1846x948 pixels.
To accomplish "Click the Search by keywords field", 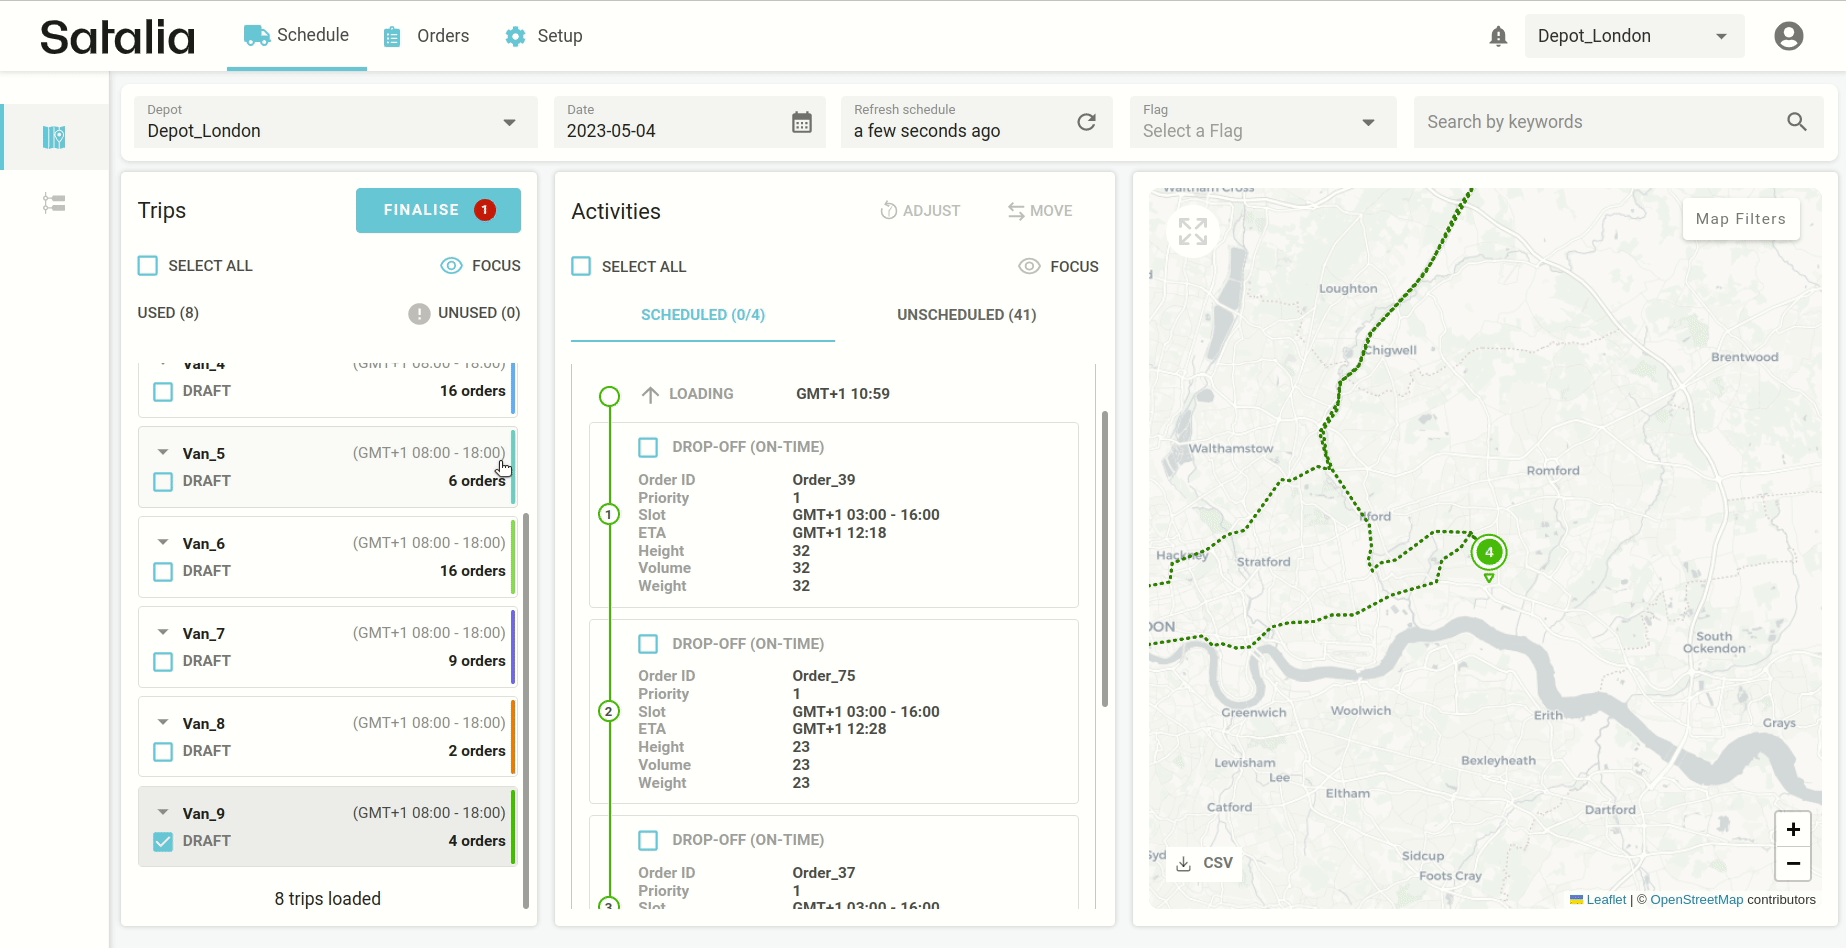I will click(x=1600, y=122).
